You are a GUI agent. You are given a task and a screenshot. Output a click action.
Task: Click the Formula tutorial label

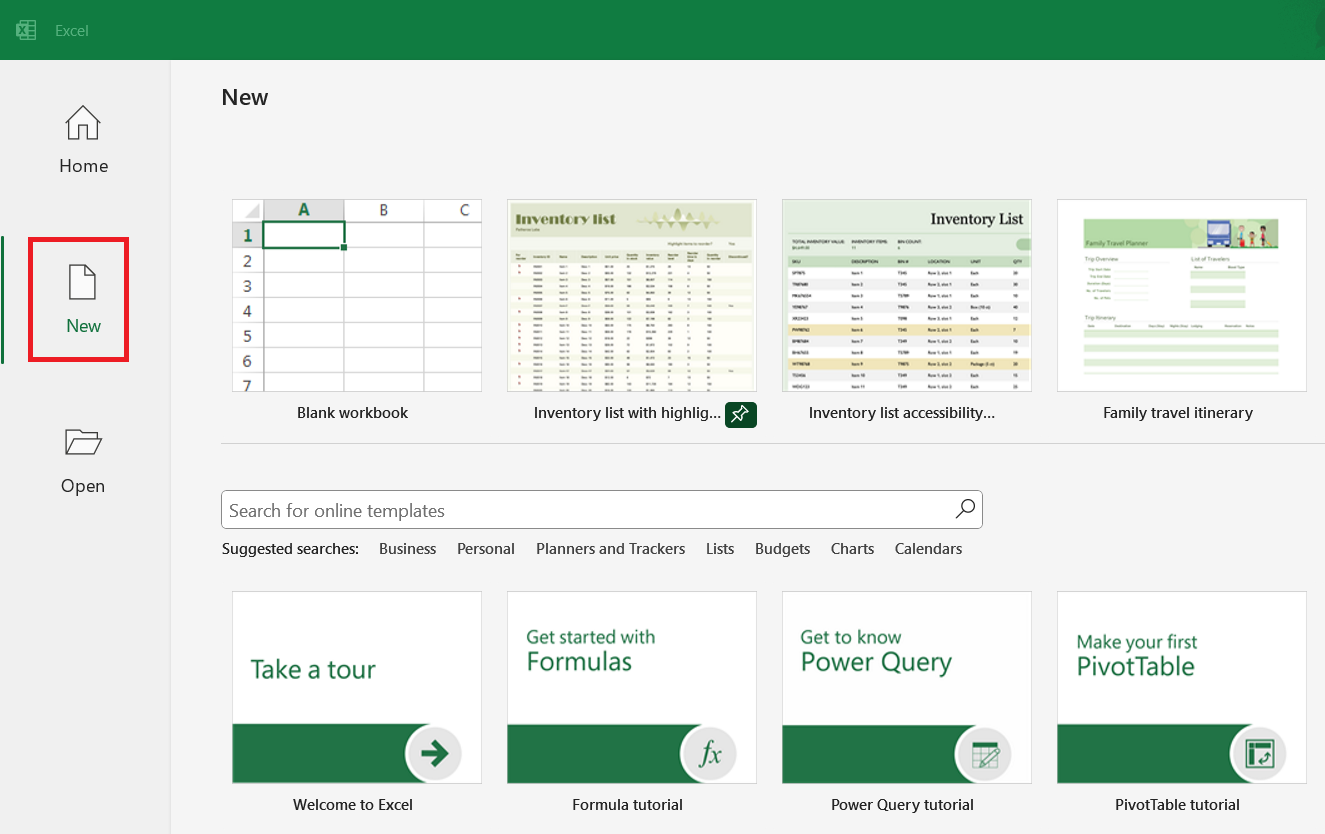(628, 805)
